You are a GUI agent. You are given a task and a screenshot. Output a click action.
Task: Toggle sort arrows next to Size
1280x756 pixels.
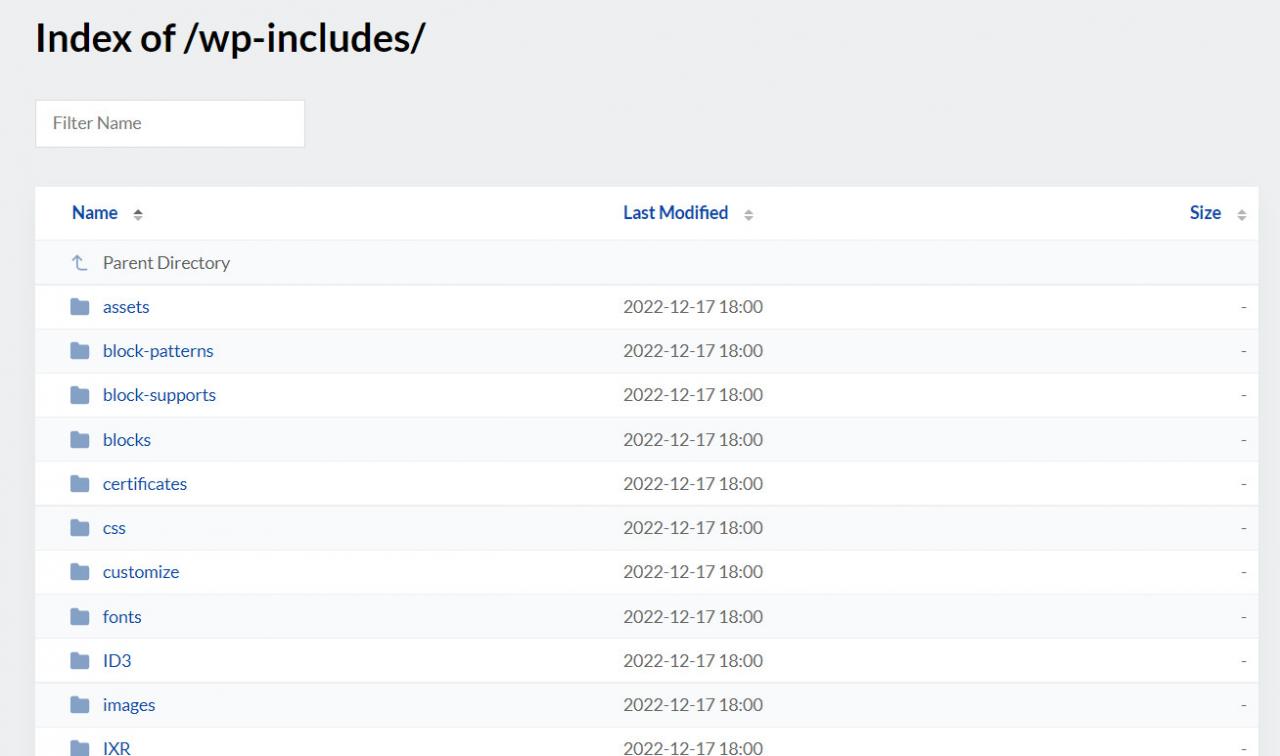(x=1242, y=214)
